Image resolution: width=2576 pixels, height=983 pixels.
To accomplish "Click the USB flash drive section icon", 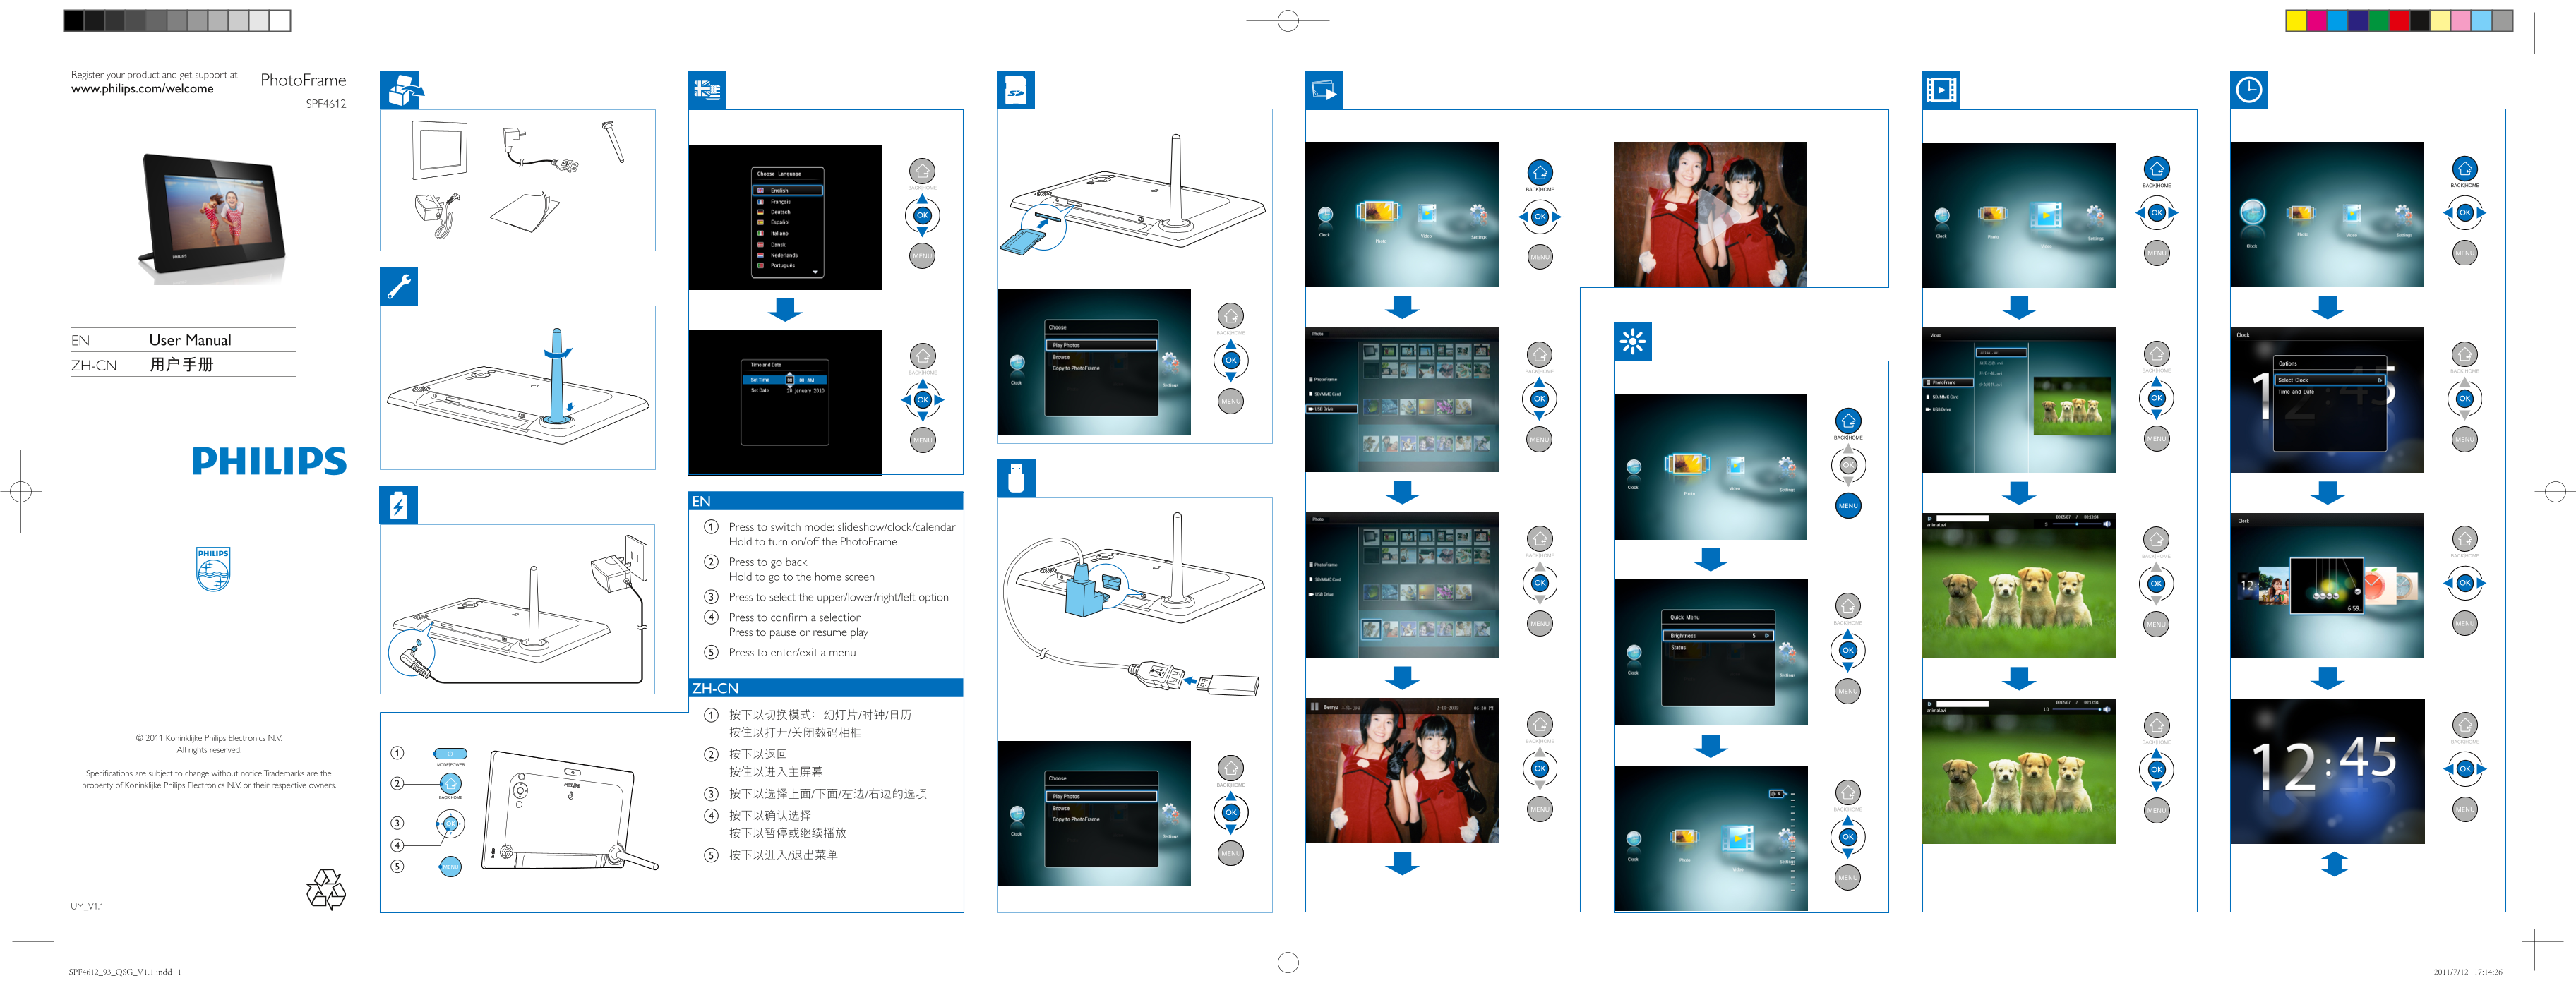I will pyautogui.click(x=1016, y=478).
